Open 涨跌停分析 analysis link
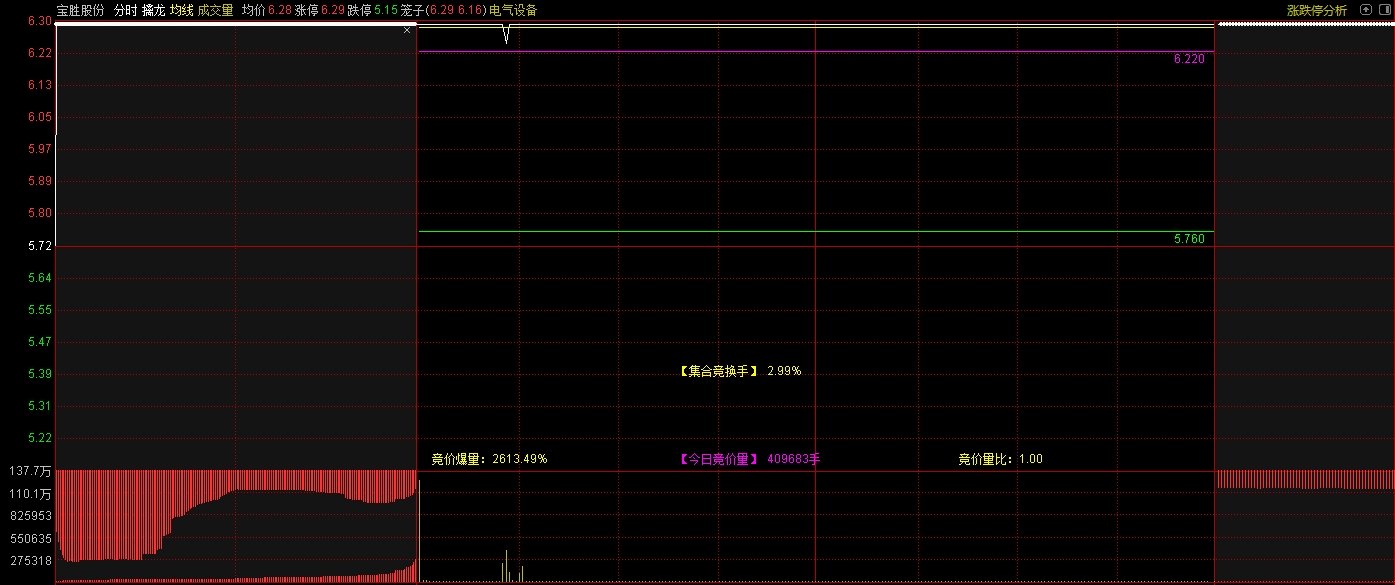 point(1316,10)
